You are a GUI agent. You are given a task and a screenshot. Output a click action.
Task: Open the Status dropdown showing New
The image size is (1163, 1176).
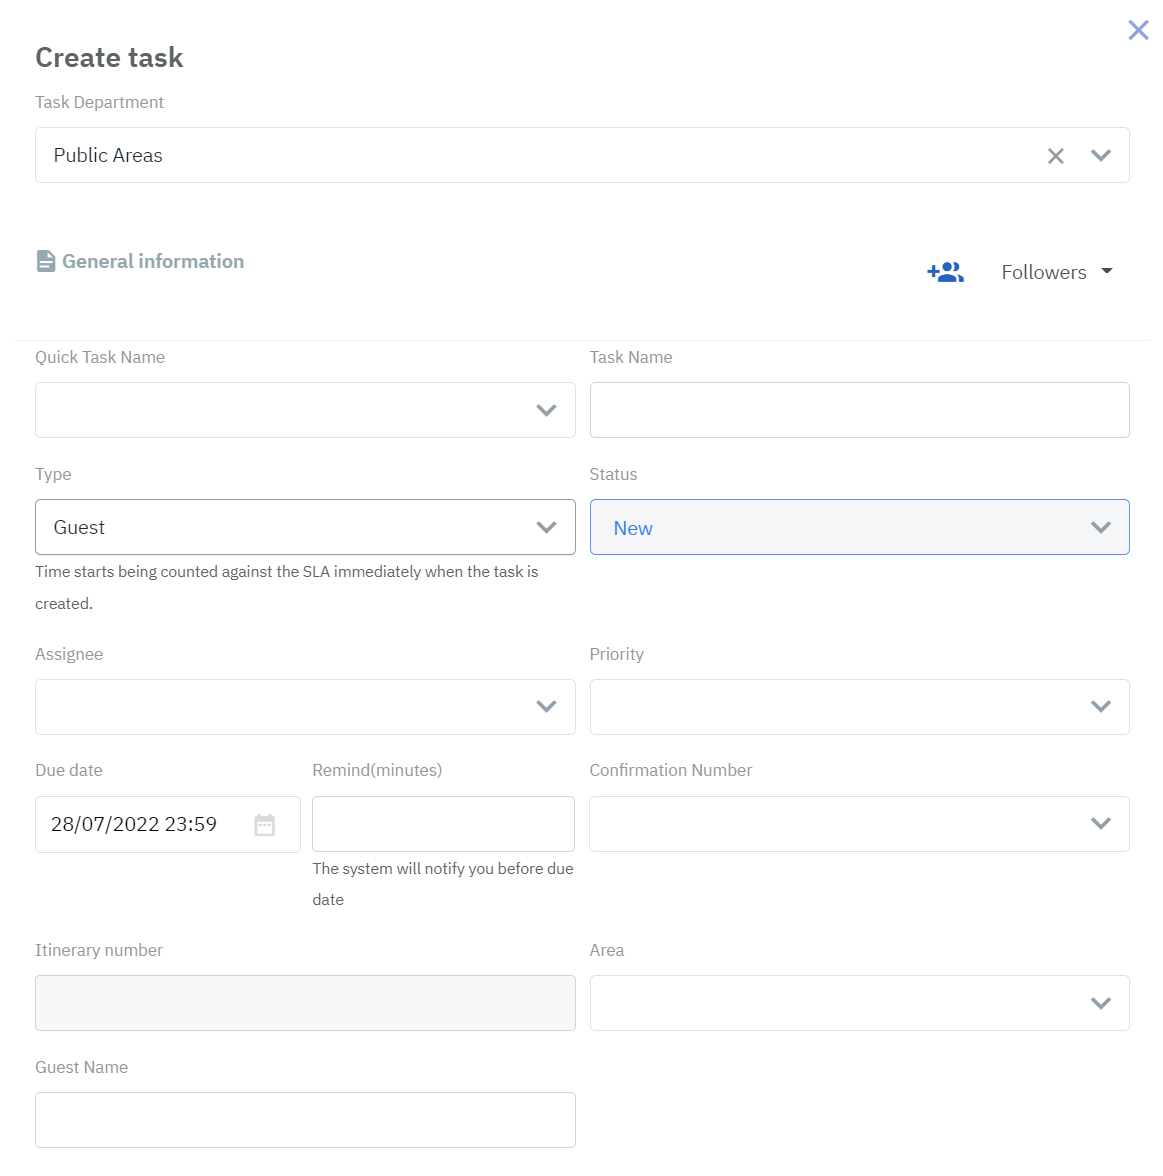(1100, 527)
